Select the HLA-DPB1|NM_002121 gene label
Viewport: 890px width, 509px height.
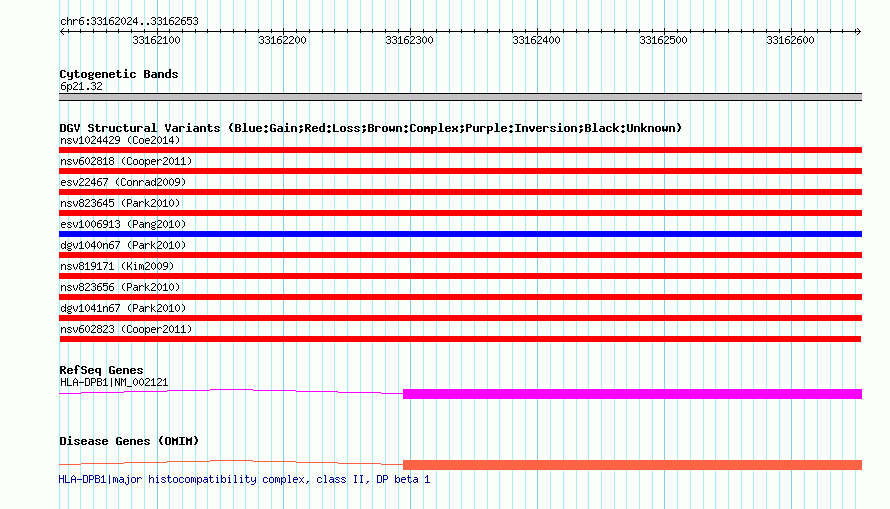pyautogui.click(x=114, y=382)
